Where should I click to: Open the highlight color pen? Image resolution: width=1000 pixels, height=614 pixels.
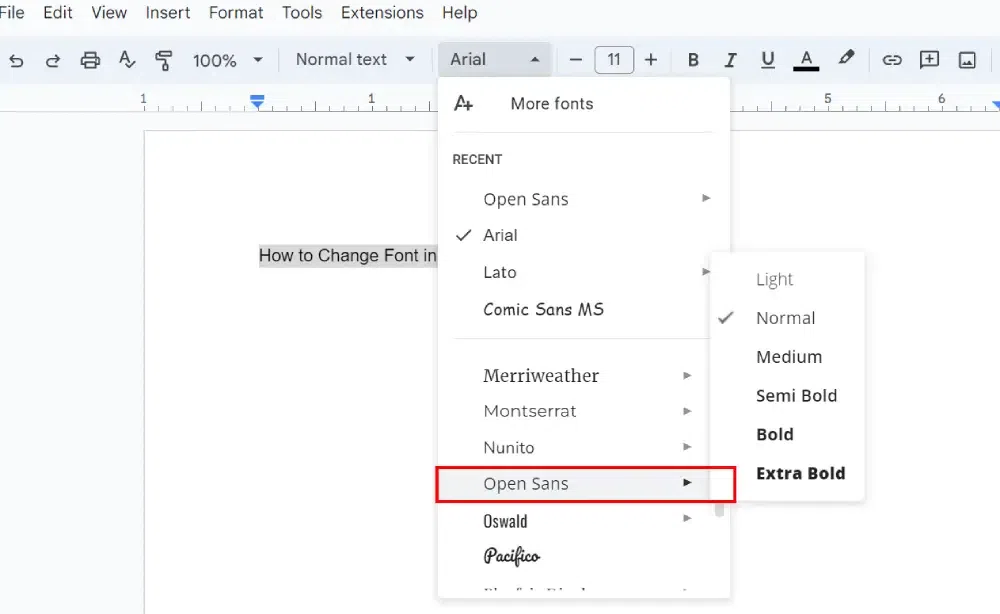click(x=846, y=58)
